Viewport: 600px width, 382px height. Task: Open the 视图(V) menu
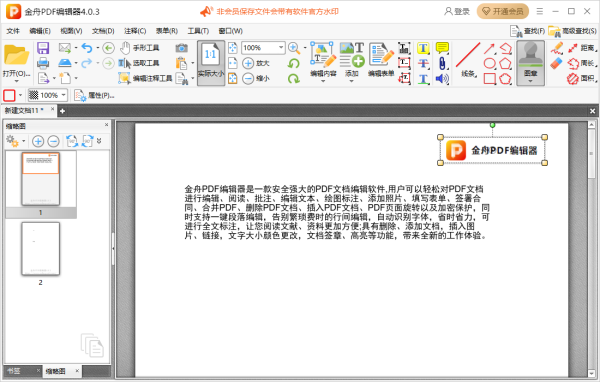pyautogui.click(x=71, y=31)
